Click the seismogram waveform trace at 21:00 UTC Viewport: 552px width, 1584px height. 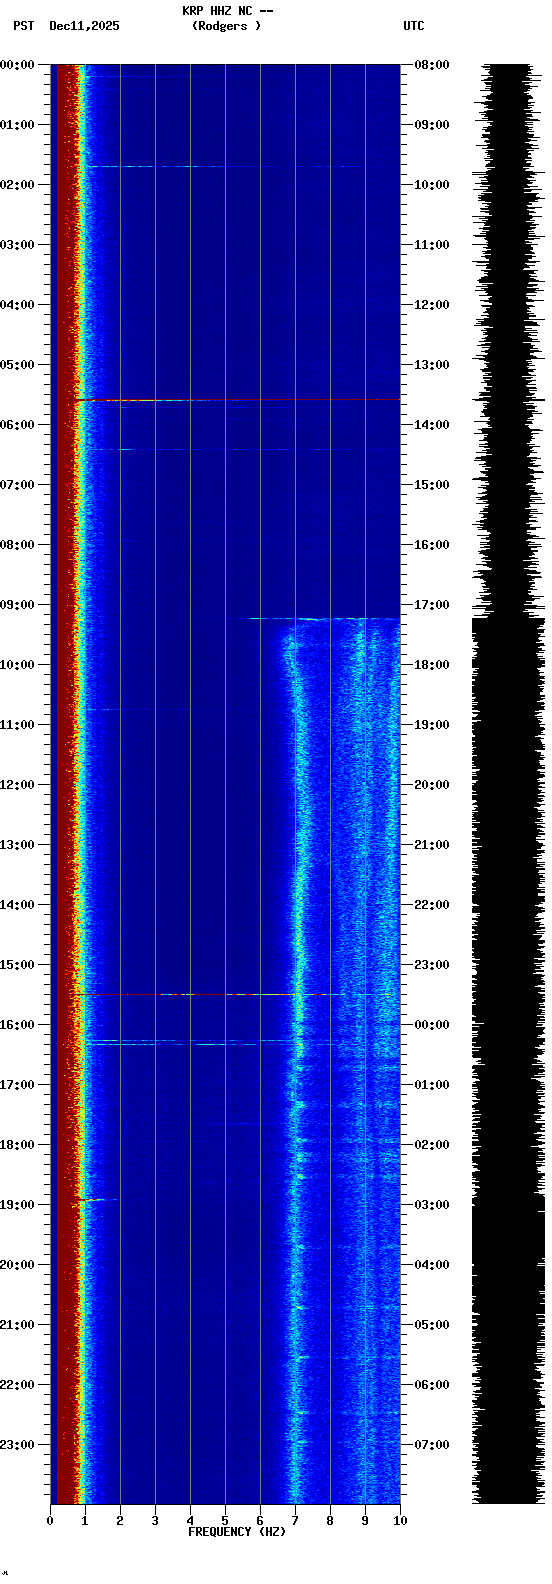pos(508,845)
